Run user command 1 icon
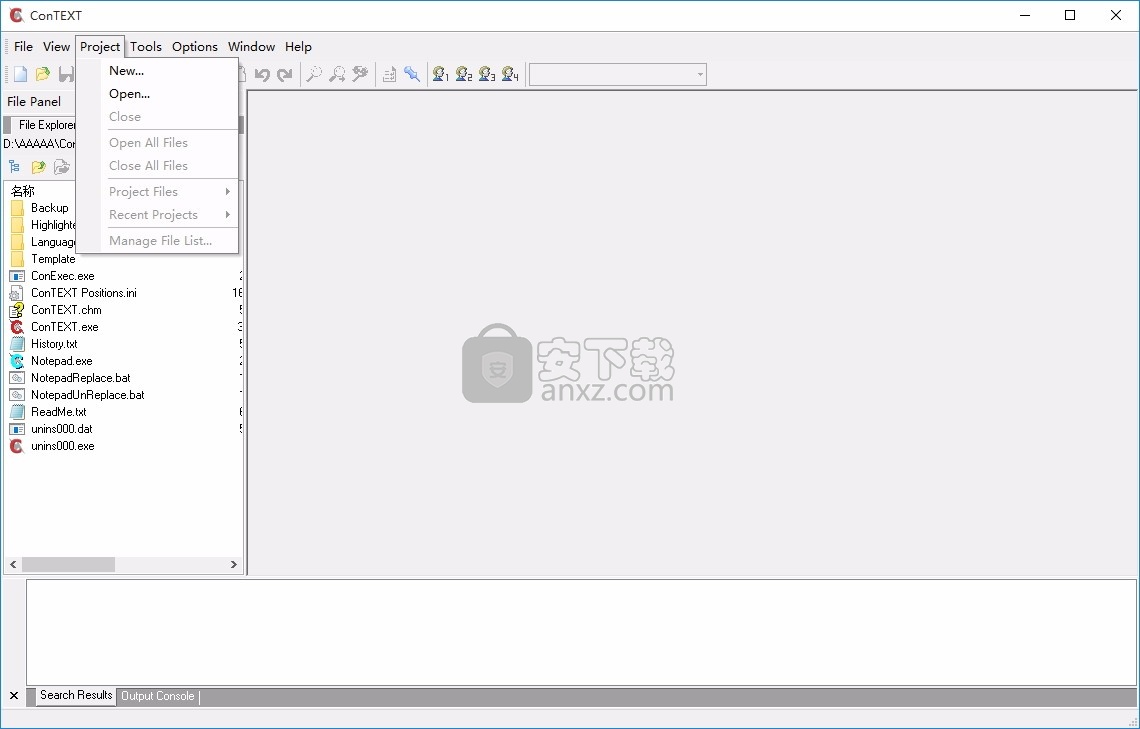Screen dimensions: 1140x729 coord(441,74)
